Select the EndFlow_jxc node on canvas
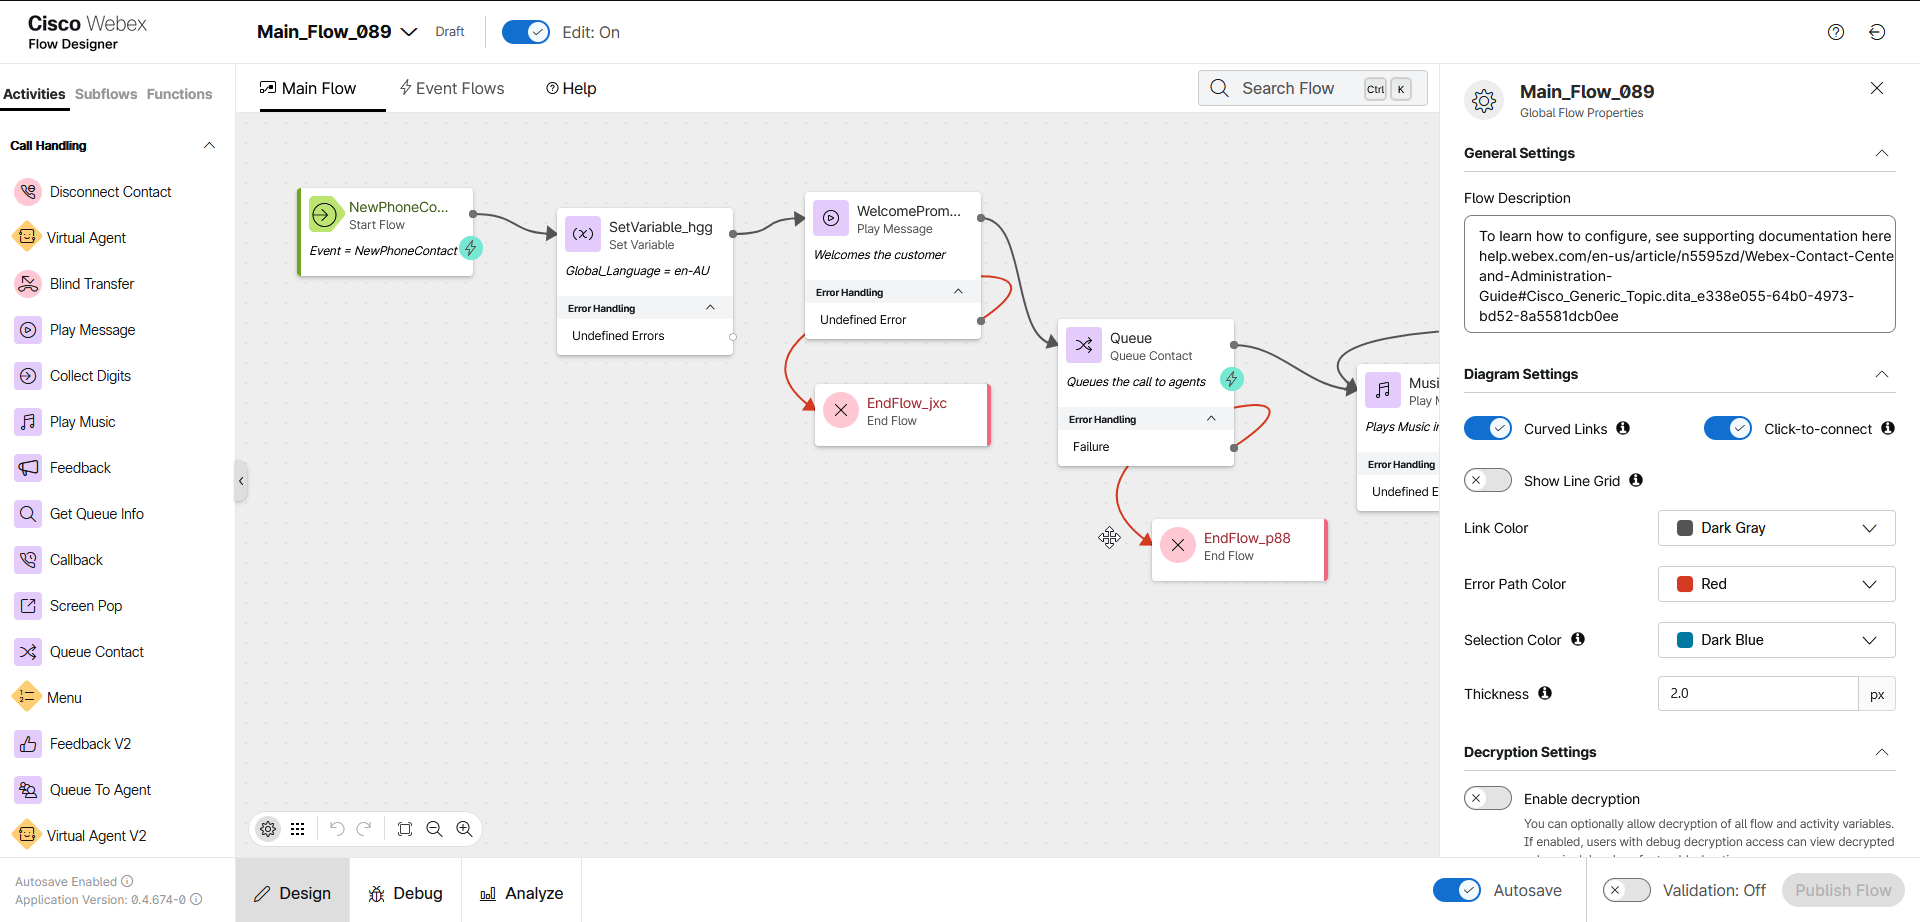Screen dimensions: 1920x922 902,414
